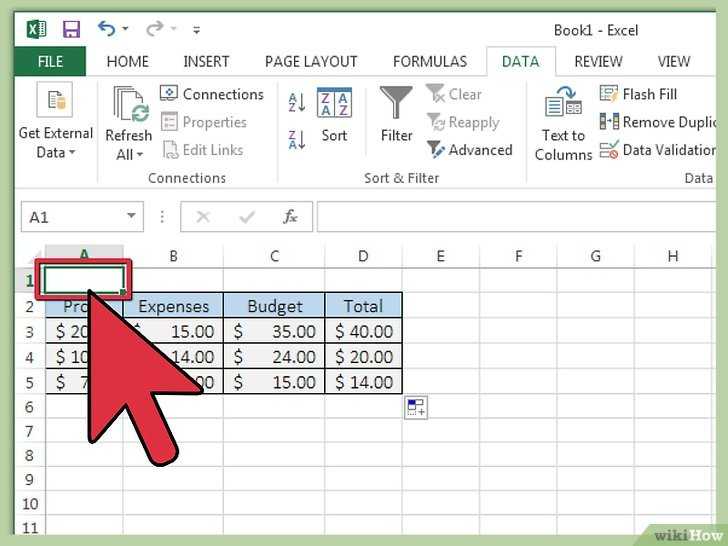Click the Redo arrow icon

pos(155,29)
